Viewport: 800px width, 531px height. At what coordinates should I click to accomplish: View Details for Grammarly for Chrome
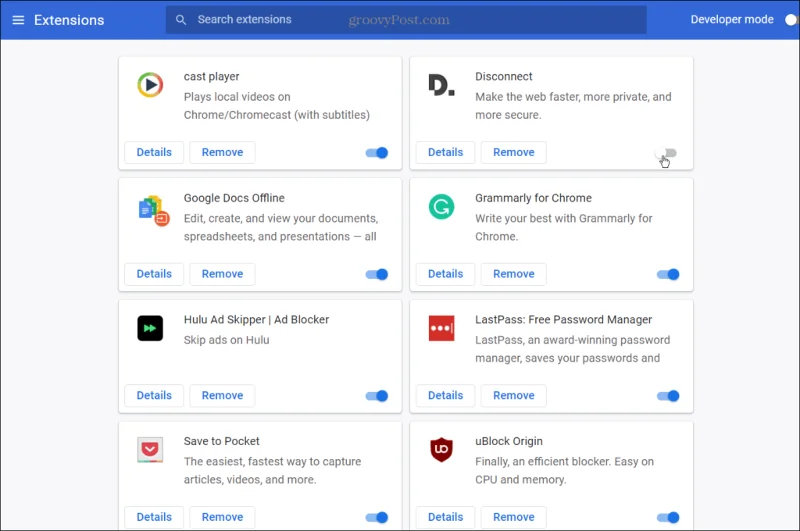click(x=445, y=274)
